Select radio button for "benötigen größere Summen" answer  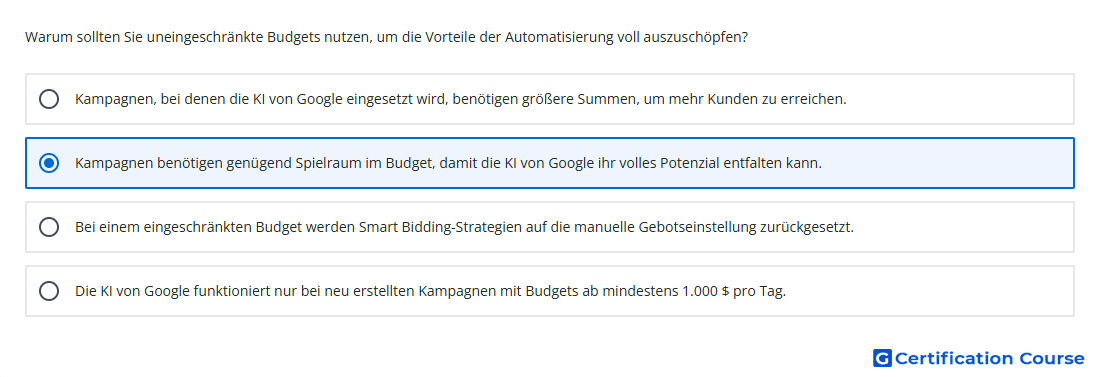pos(49,99)
